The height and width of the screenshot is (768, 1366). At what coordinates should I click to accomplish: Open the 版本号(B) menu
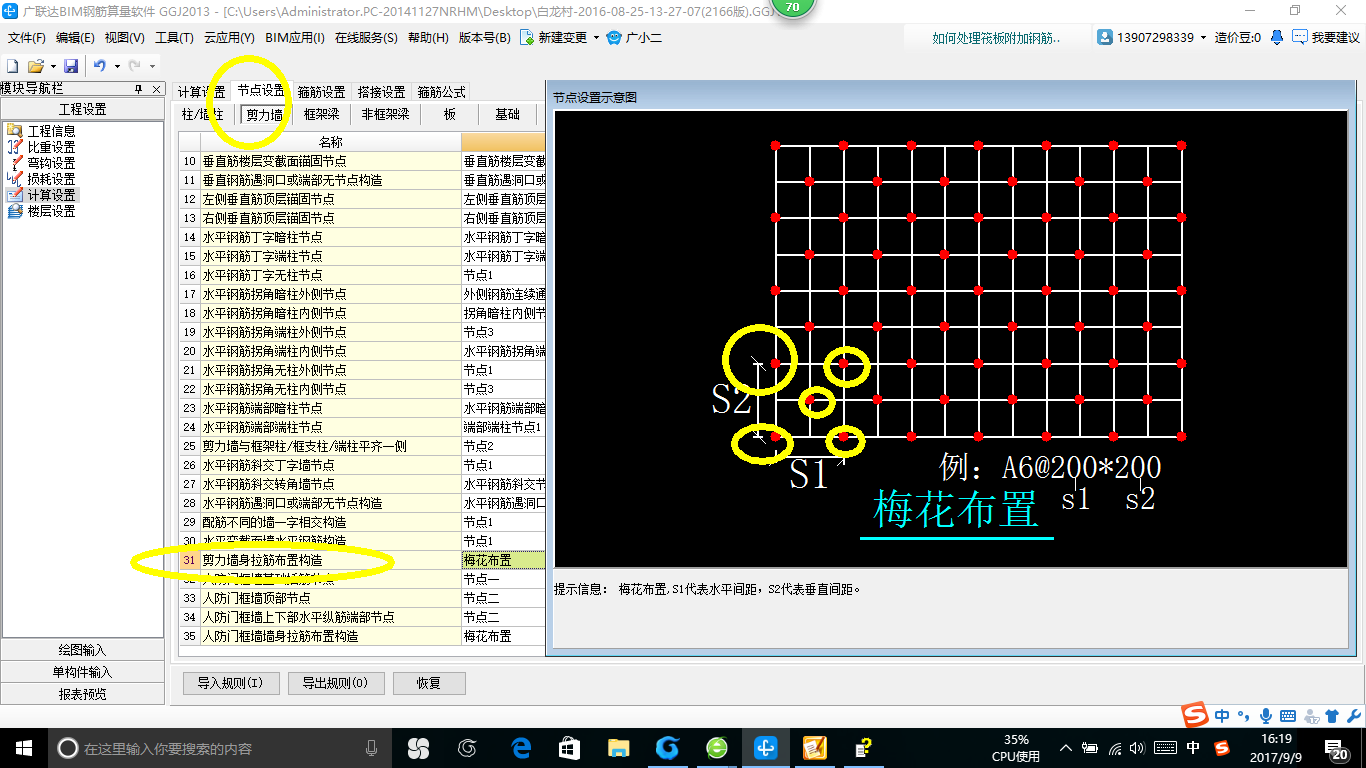[x=484, y=38]
